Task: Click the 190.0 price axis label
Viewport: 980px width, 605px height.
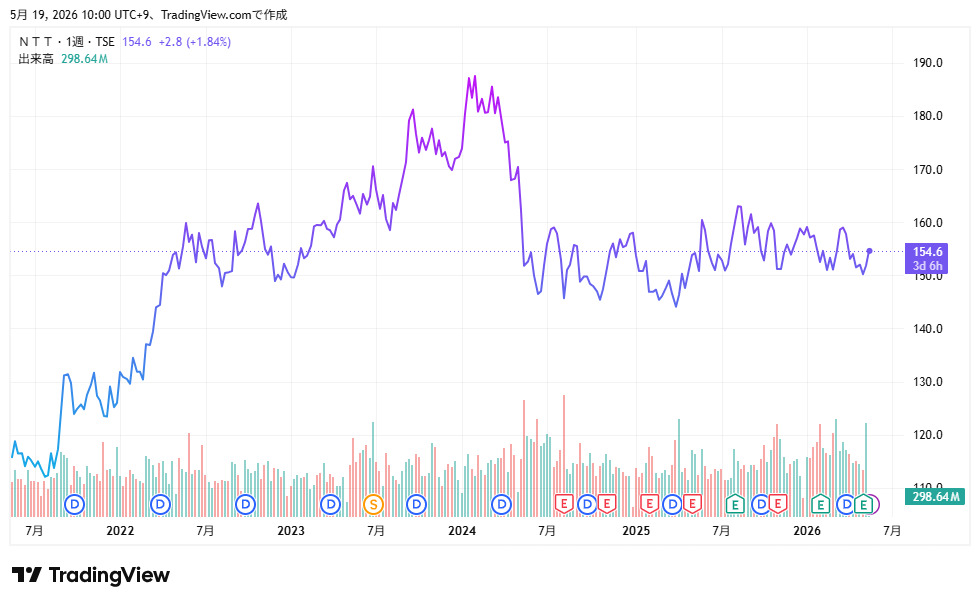Action: (x=928, y=62)
